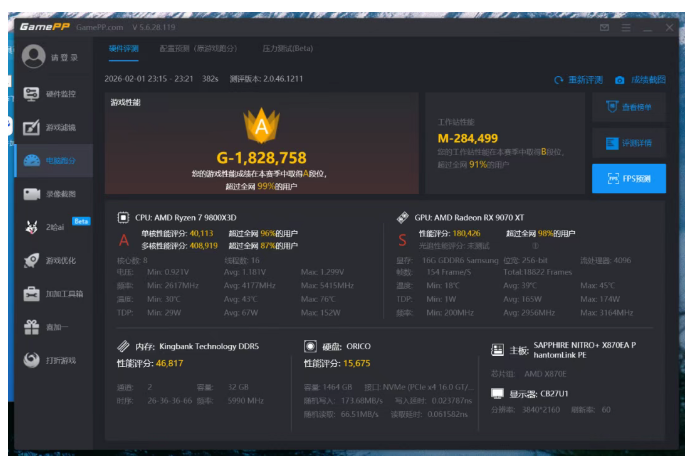Click the blue FPS预测 button
The image size is (688, 467).
point(629,179)
